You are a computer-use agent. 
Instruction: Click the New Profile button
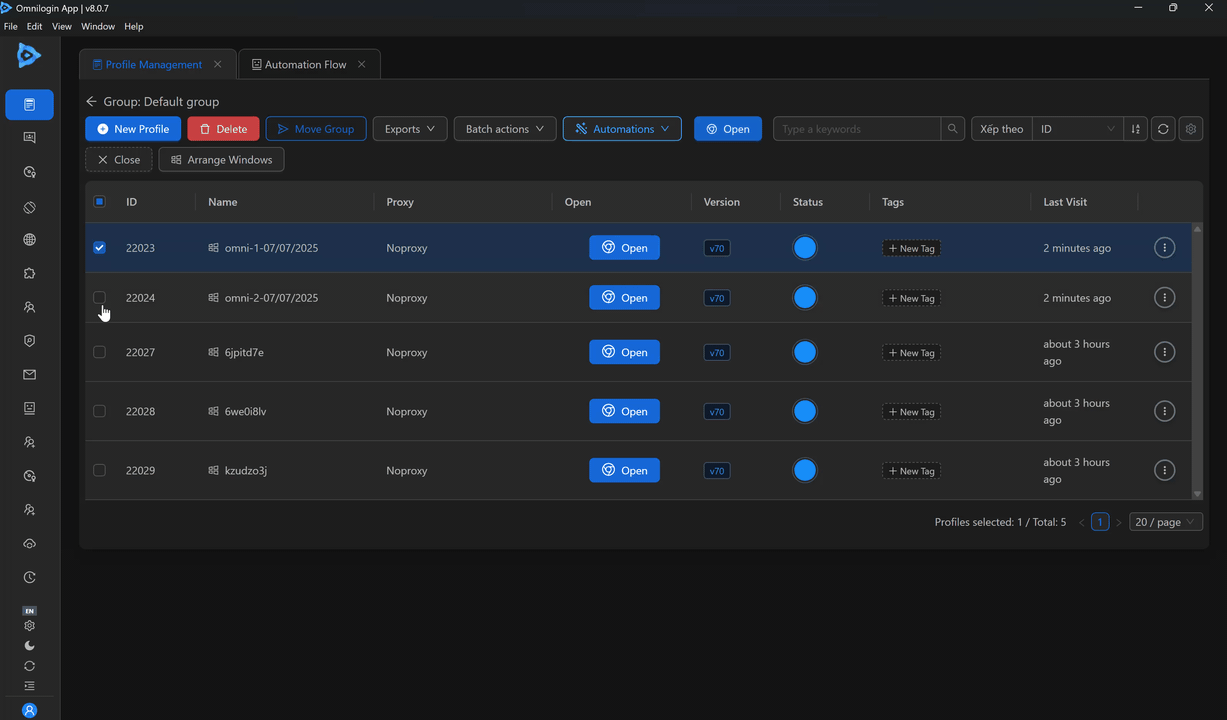(x=133, y=129)
